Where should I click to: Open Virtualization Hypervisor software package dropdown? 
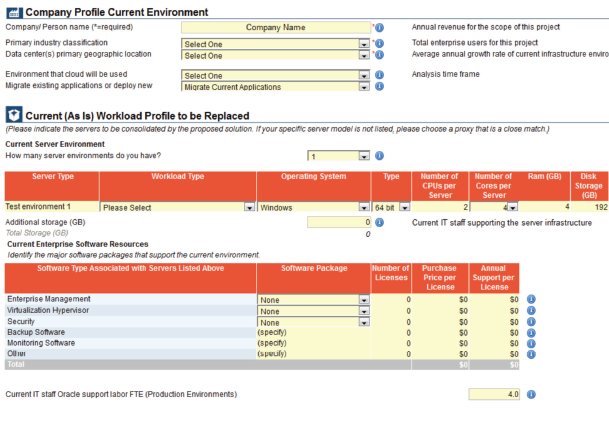pos(313,311)
